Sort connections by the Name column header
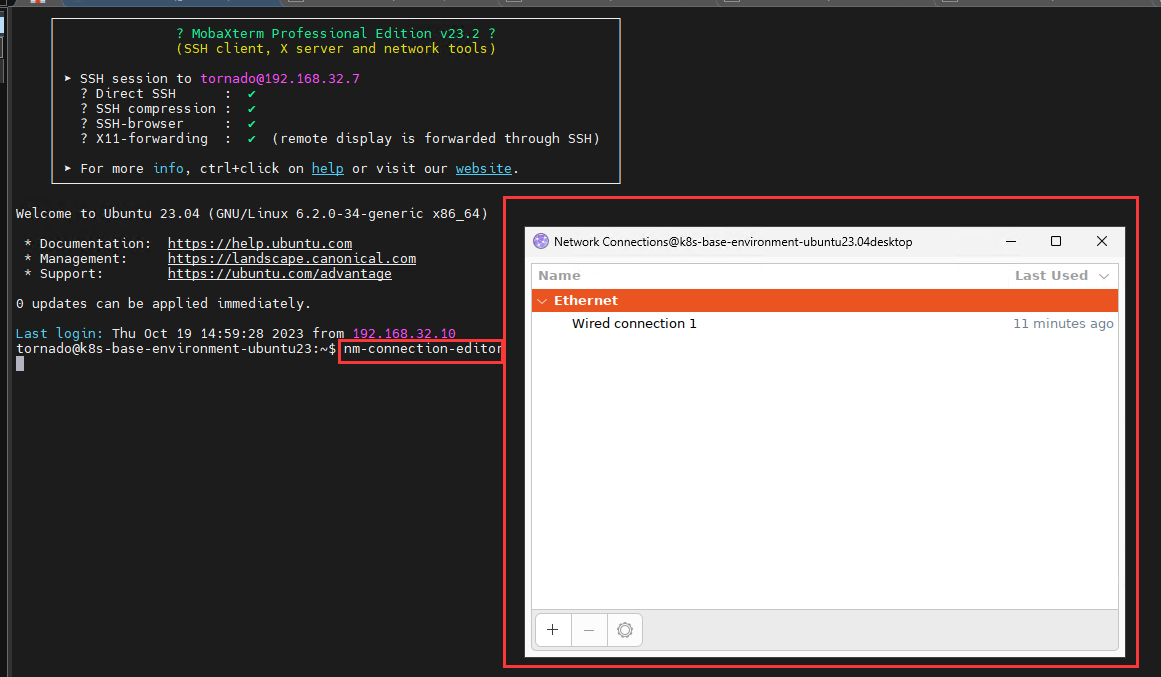 (x=559, y=275)
